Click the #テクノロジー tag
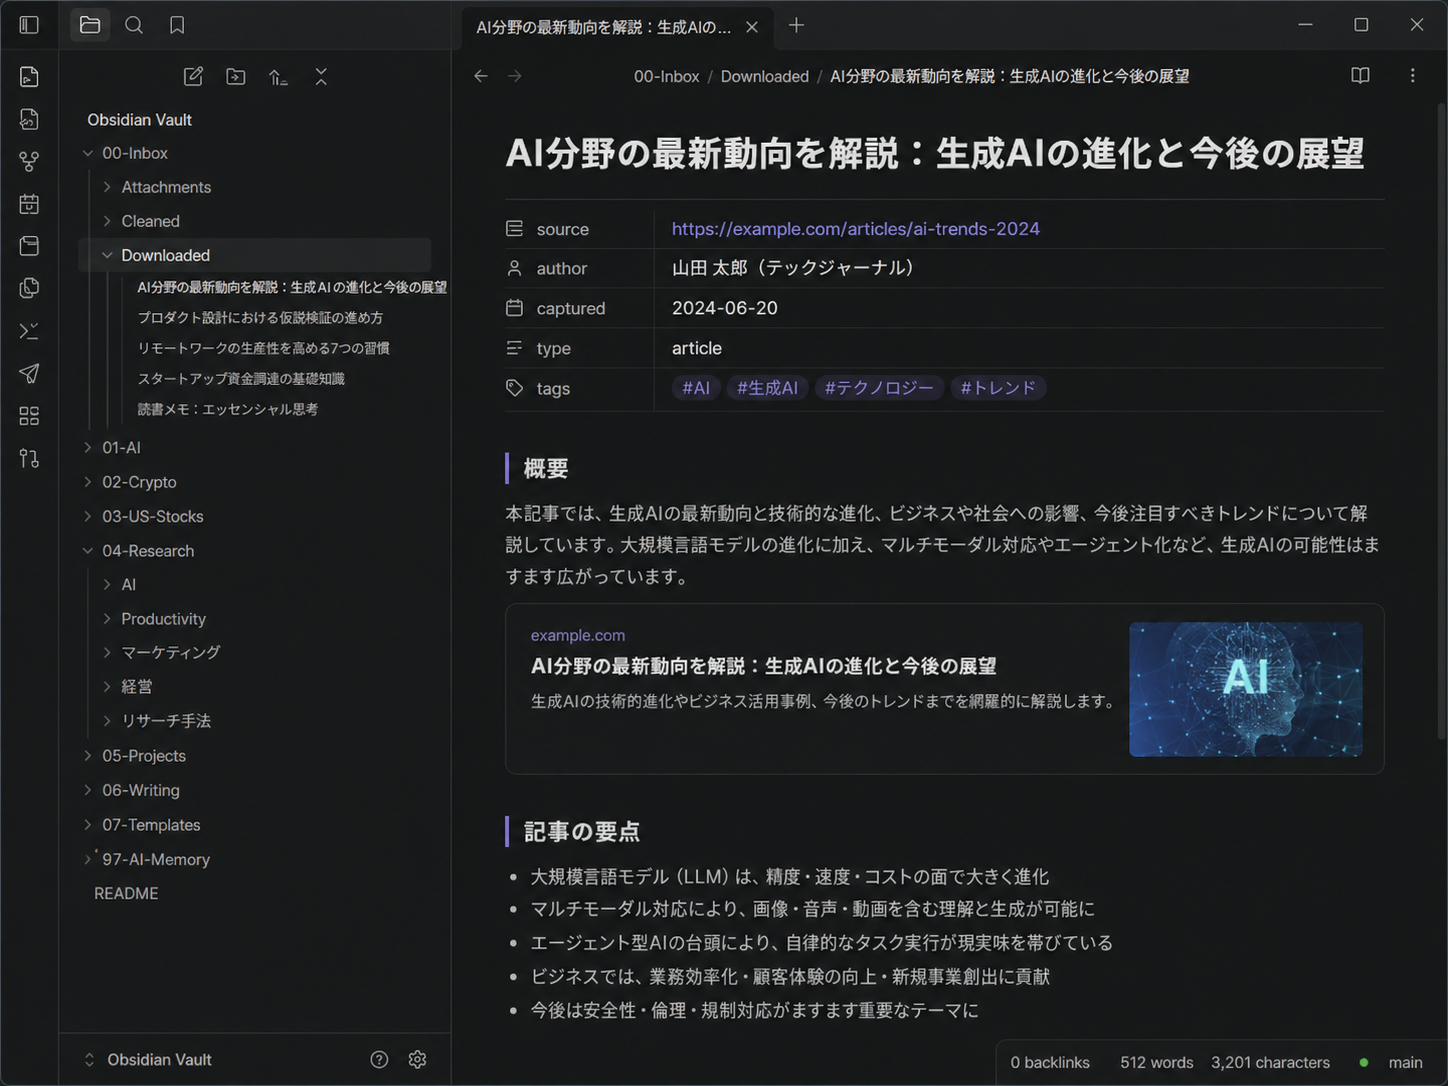The height and width of the screenshot is (1086, 1448). click(x=879, y=388)
